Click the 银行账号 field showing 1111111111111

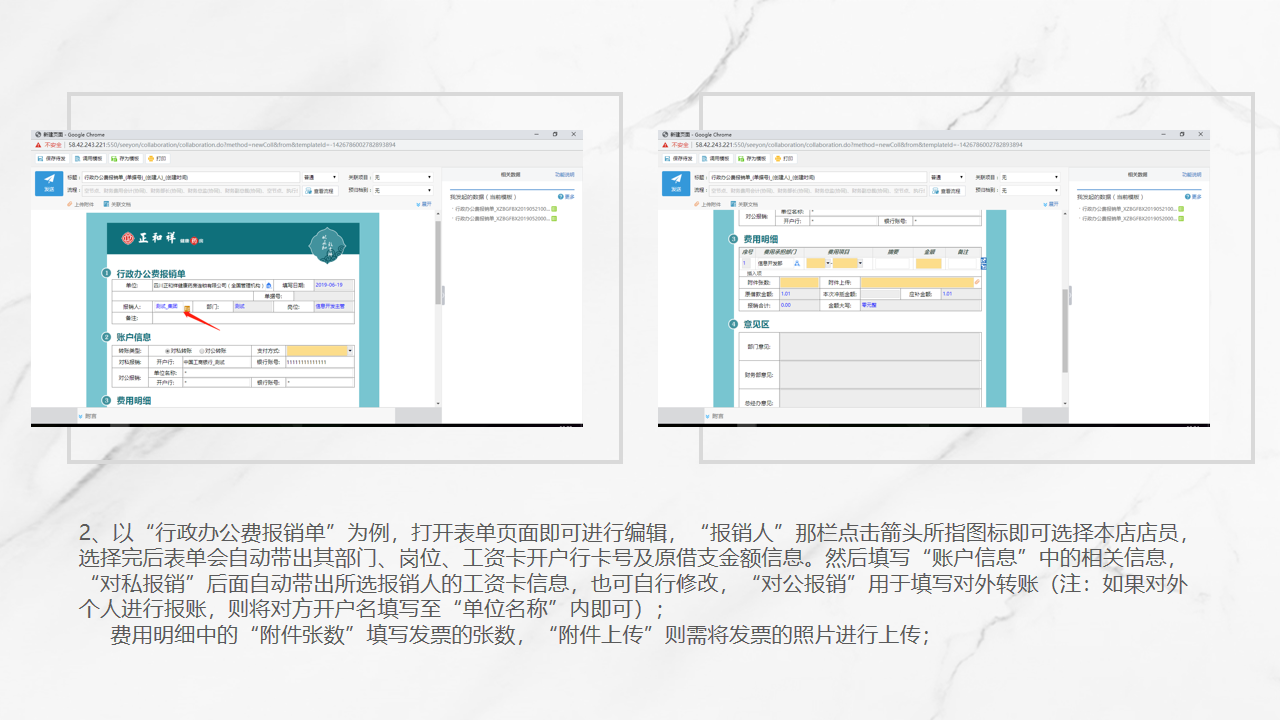(320, 362)
